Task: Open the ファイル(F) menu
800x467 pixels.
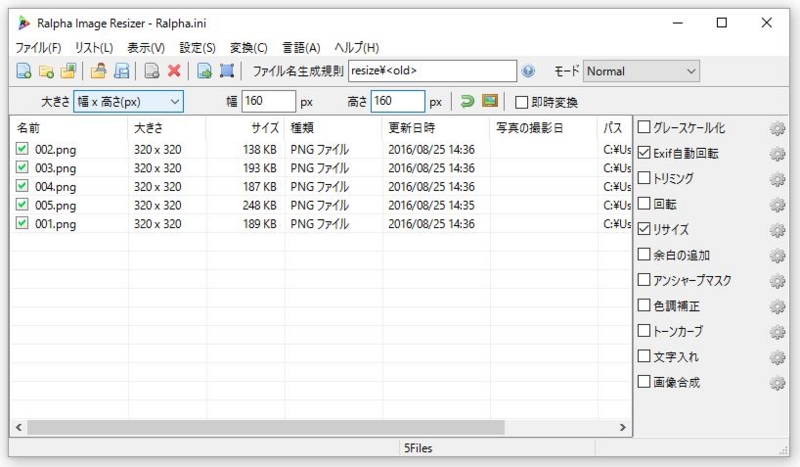Action: point(38,48)
